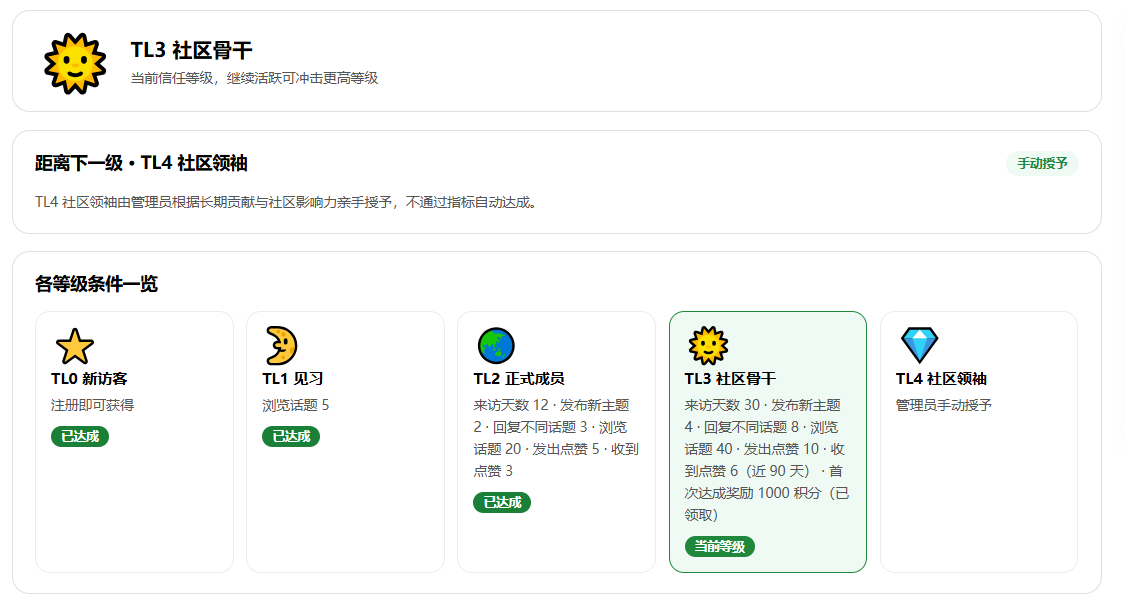Click the TL1 见习 moon icon
Image resolution: width=1125 pixels, height=609 pixels.
(281, 346)
